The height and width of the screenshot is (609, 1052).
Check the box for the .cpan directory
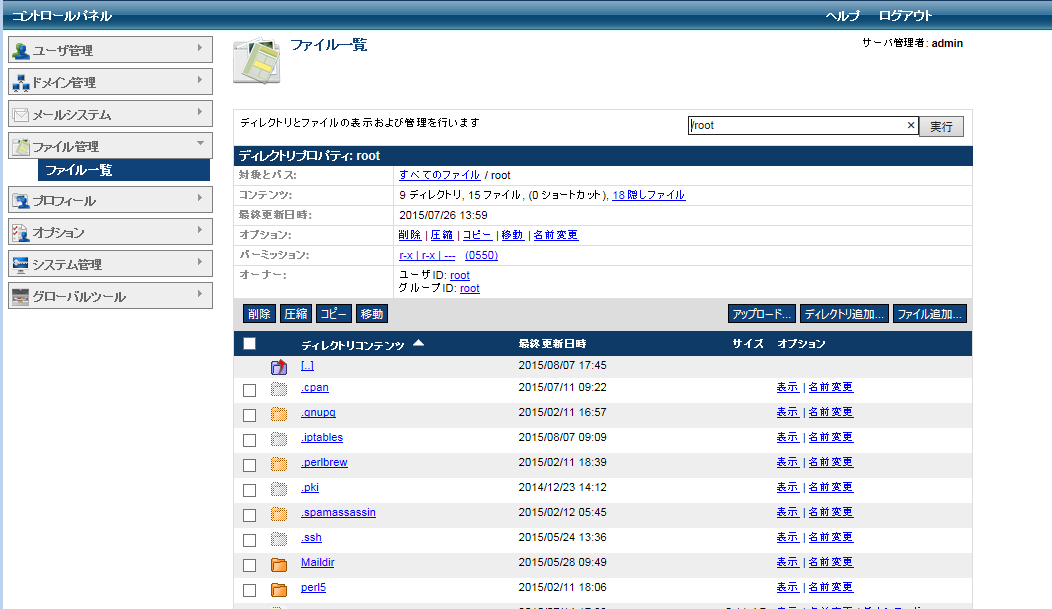tap(250, 390)
